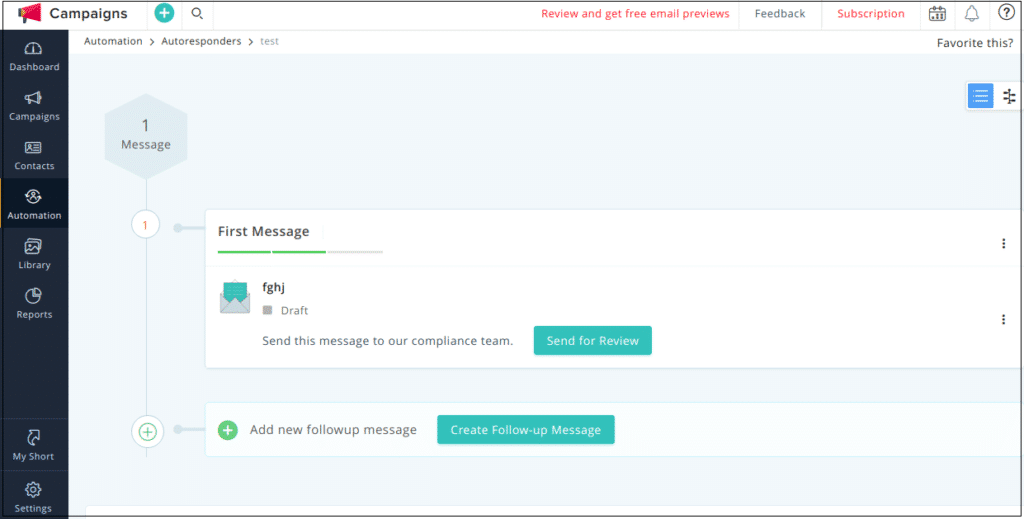Open Contacts in the sidebar
The width and height of the screenshot is (1024, 519).
coord(34,155)
